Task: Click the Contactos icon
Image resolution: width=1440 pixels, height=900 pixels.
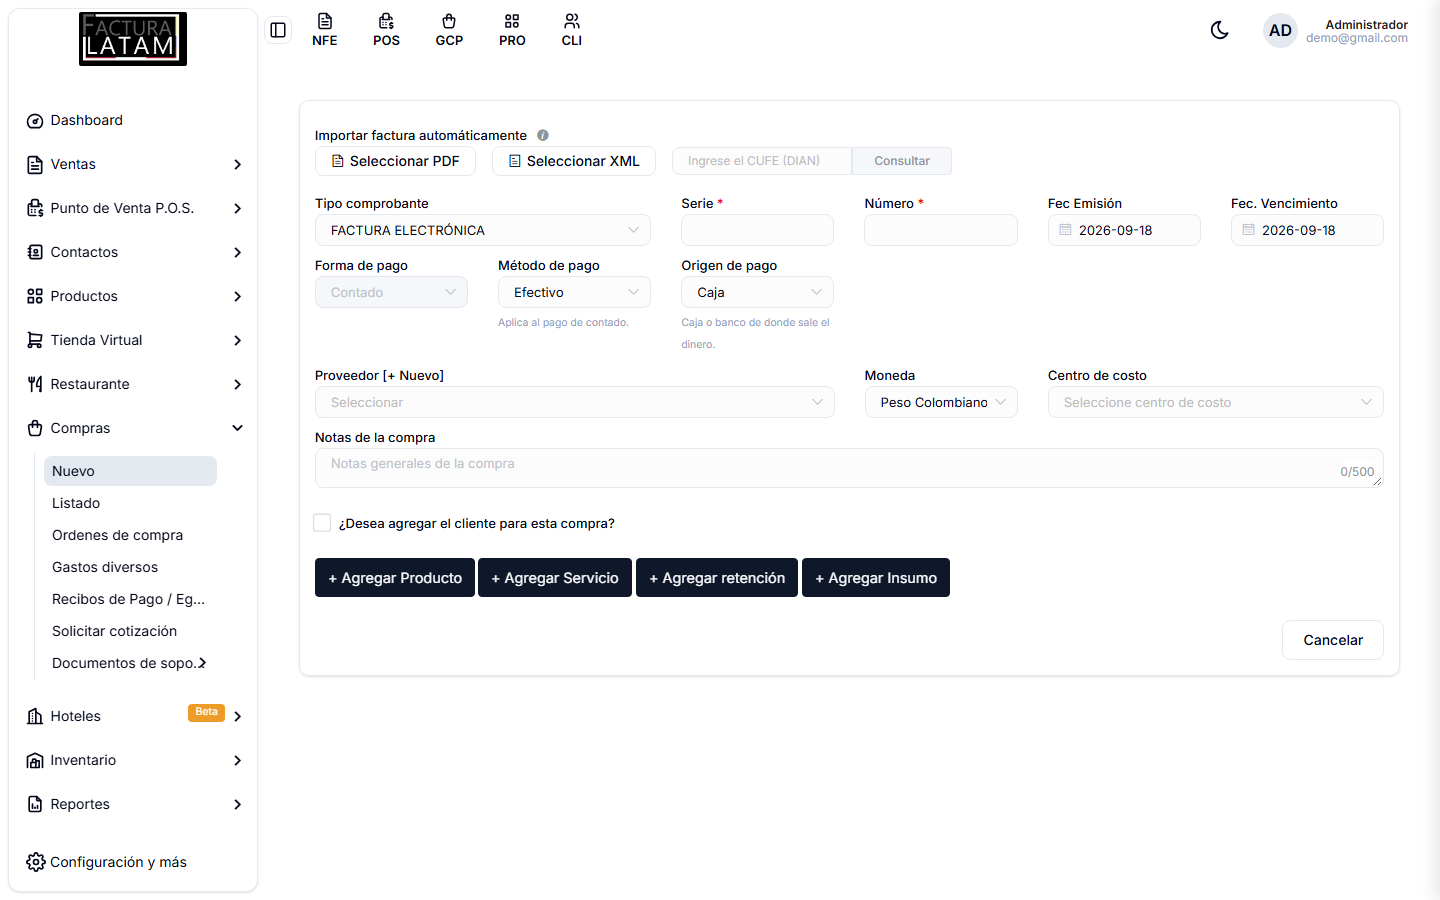Action: tap(35, 253)
